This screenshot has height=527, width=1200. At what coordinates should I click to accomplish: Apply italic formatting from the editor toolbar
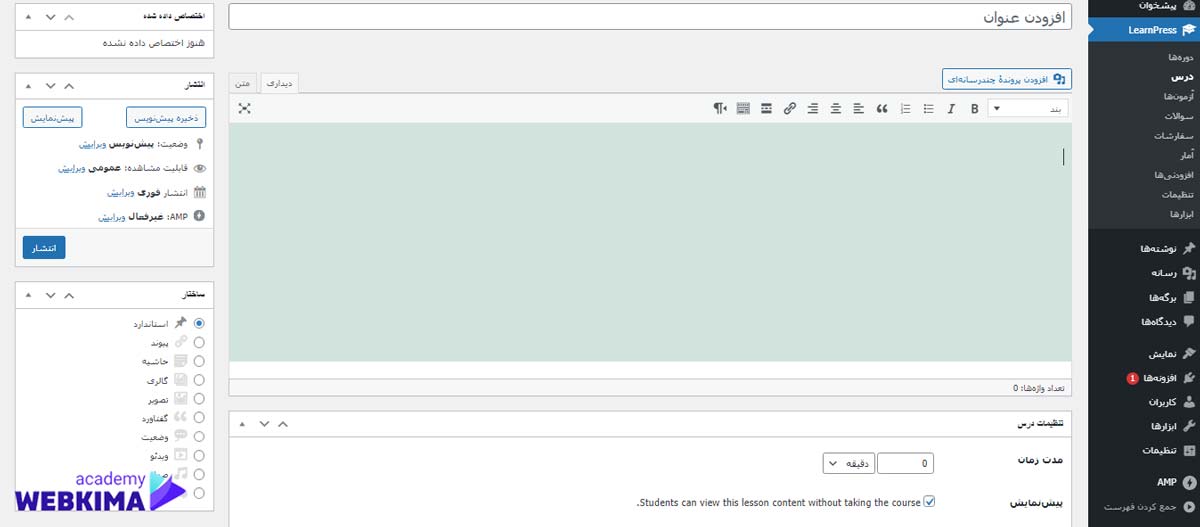tap(951, 108)
